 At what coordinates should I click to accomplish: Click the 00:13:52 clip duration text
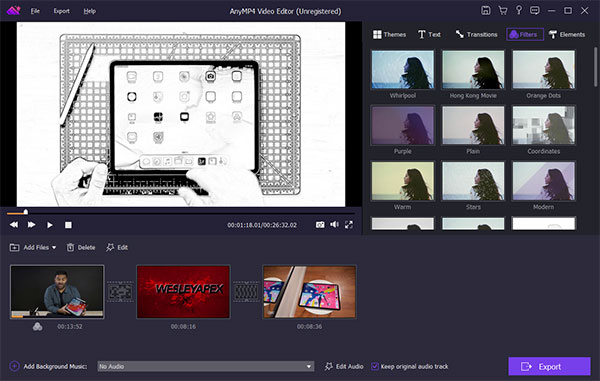70,327
